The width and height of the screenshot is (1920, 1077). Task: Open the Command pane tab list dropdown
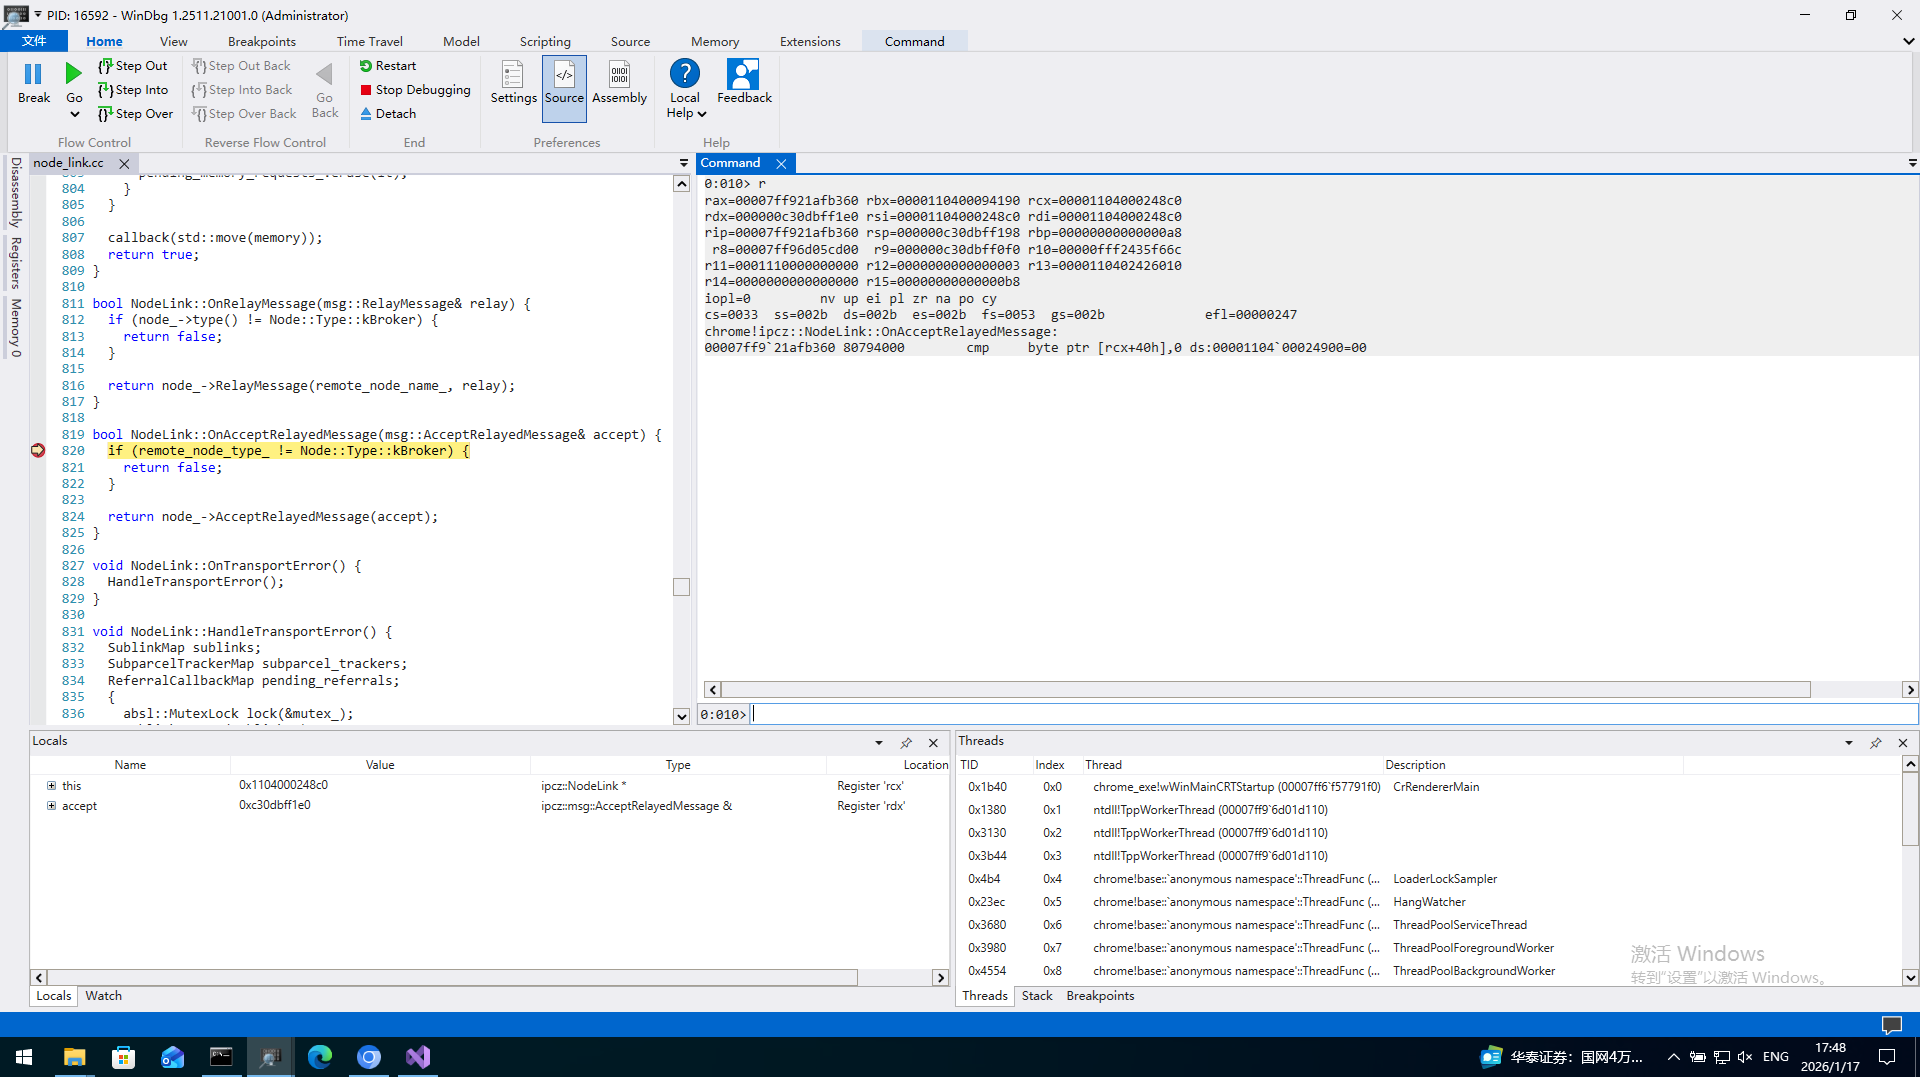coord(1912,163)
